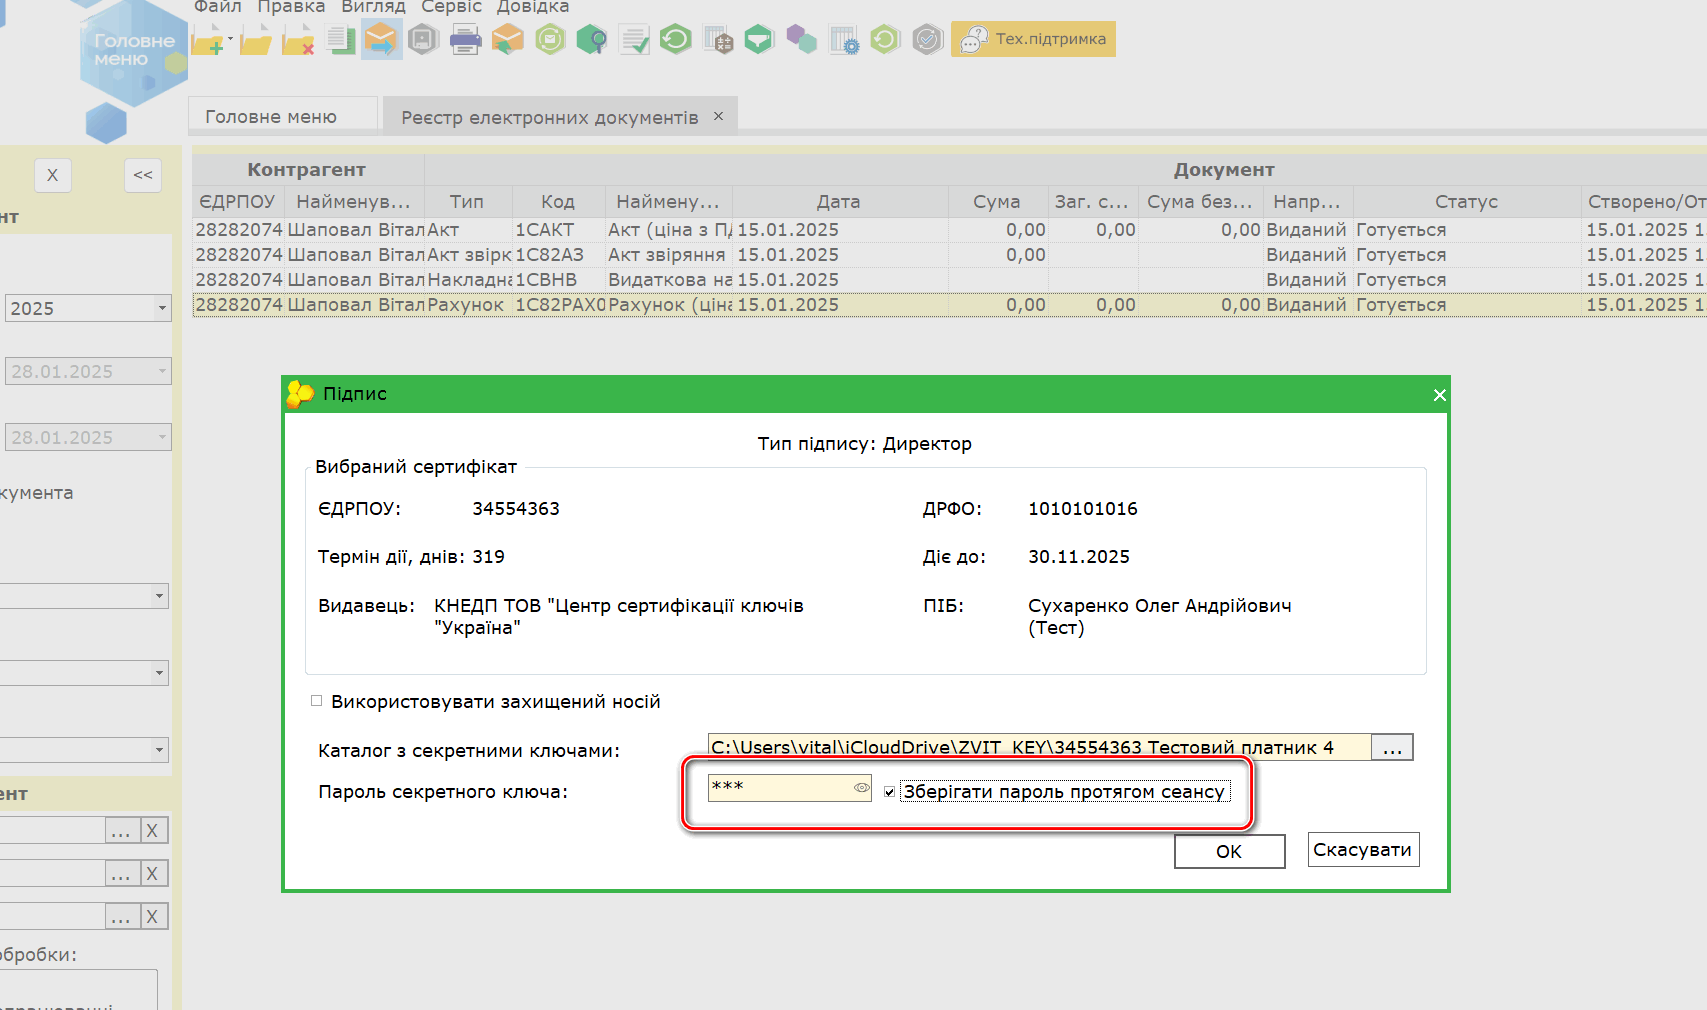The image size is (1707, 1010).
Task: Click the green filter funnel icon
Action: (x=759, y=41)
